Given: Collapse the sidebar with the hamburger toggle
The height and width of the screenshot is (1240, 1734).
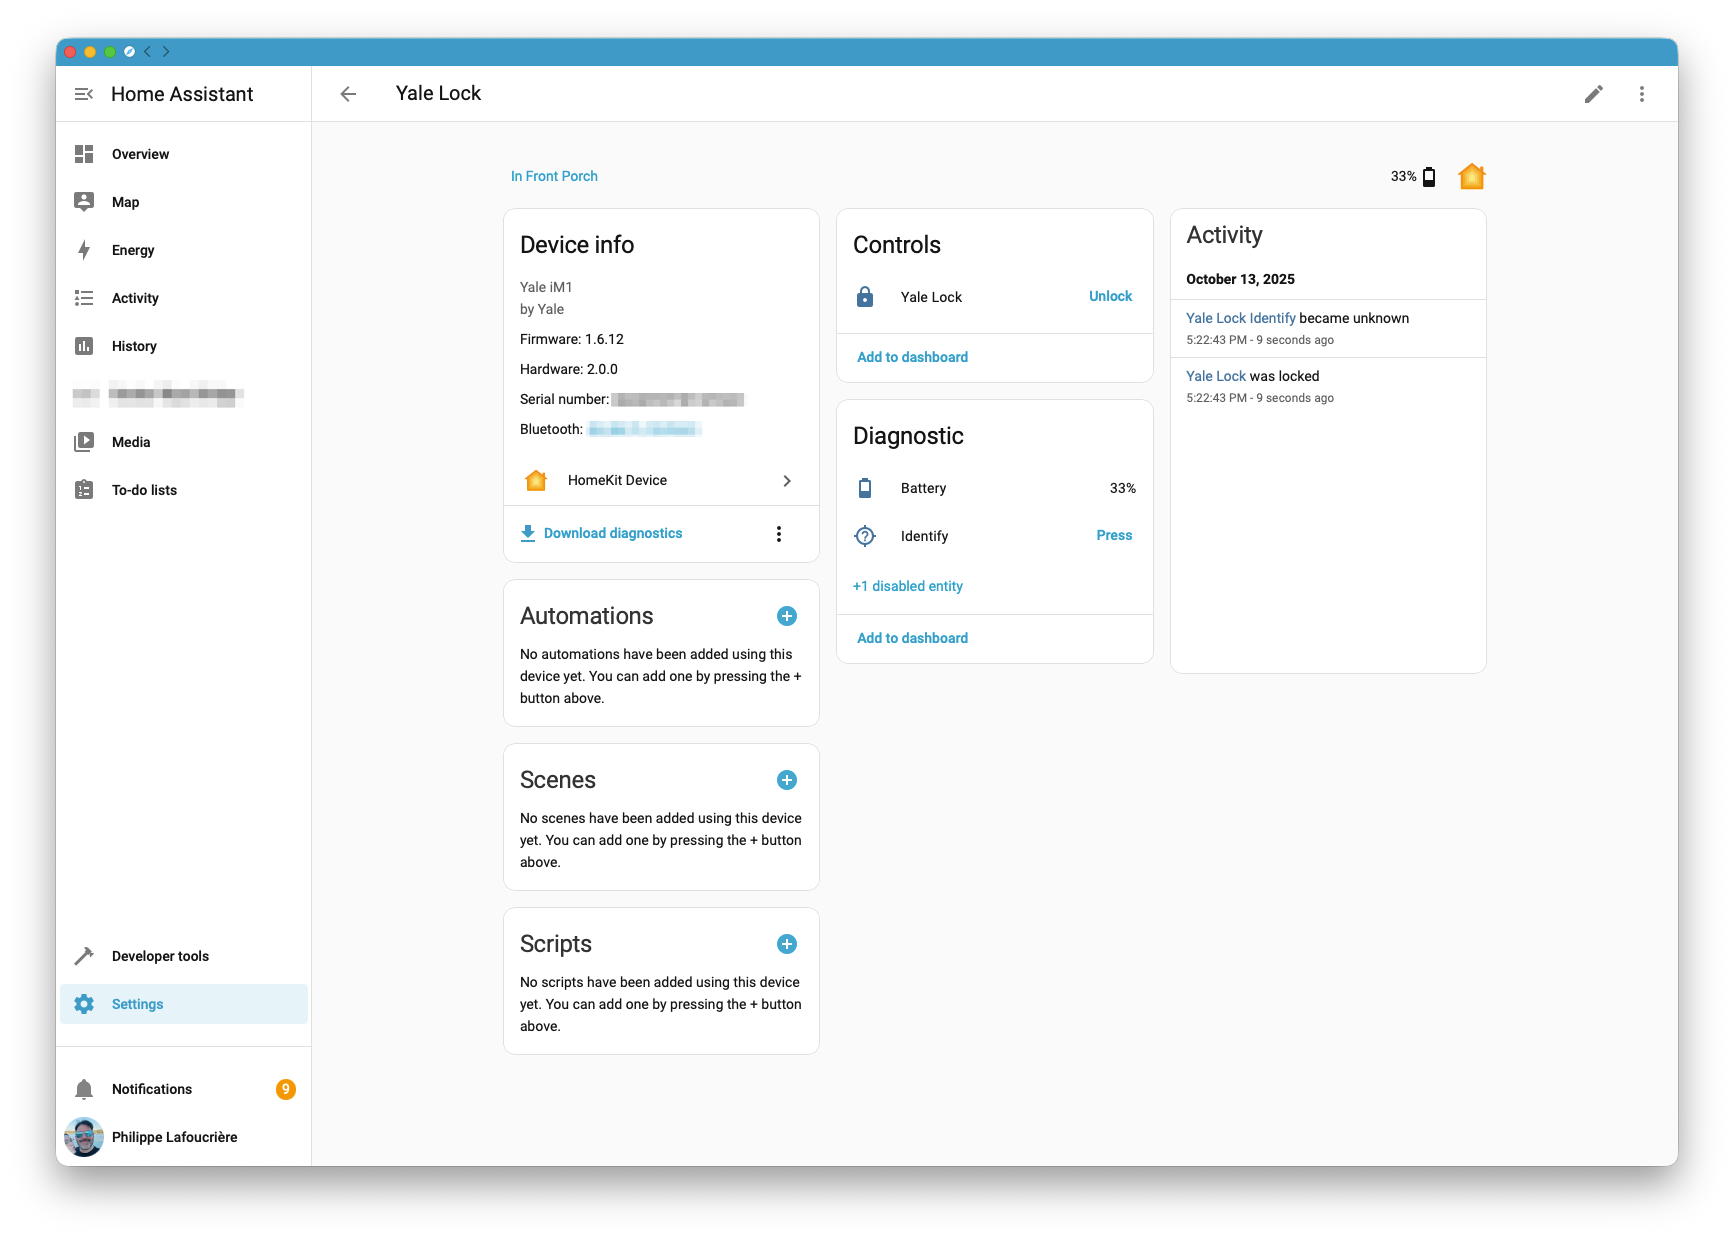Looking at the screenshot, I should tap(84, 93).
